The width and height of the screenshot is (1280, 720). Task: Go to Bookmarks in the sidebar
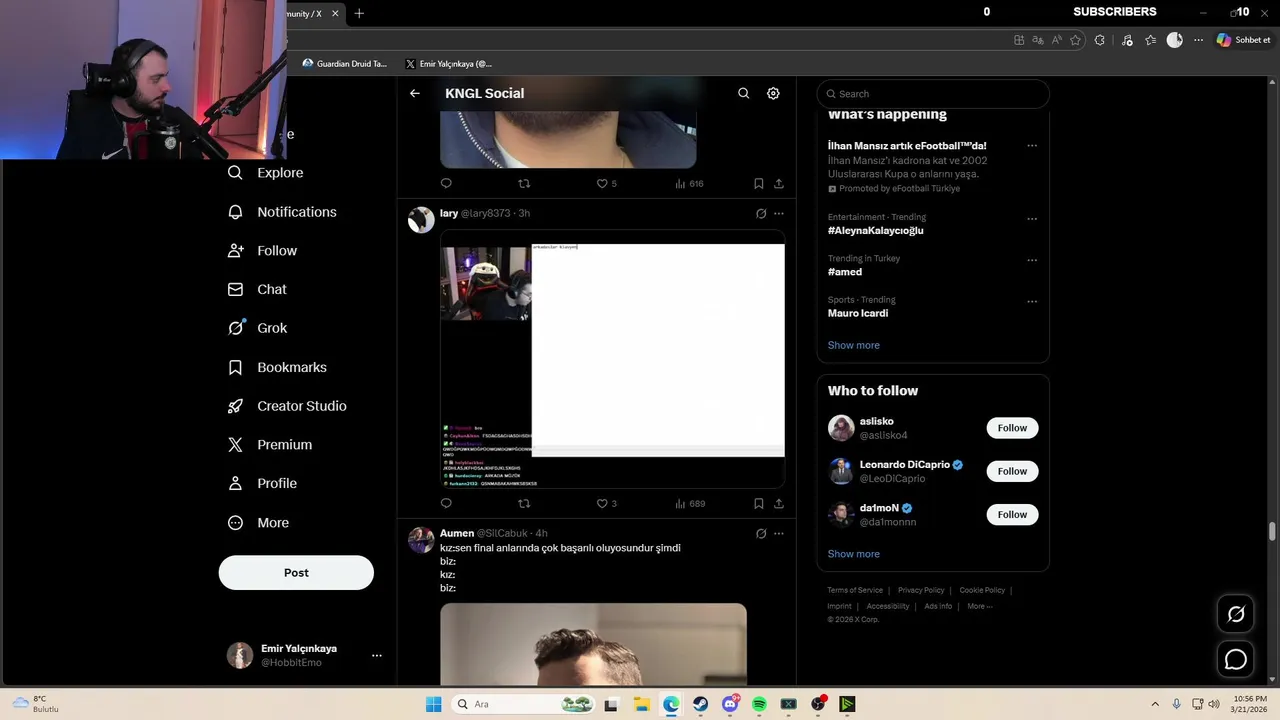278,367
